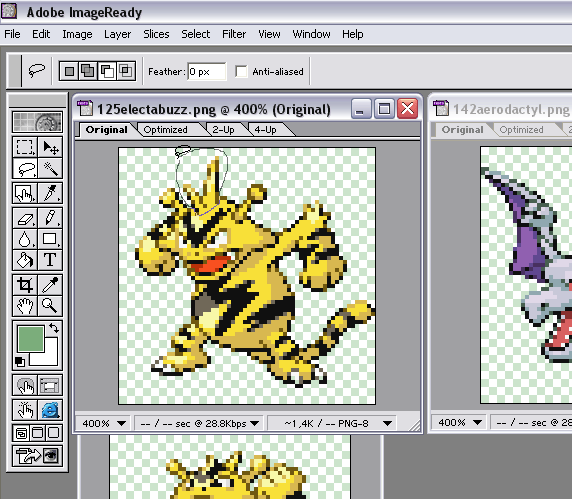Open the Window menu
The height and width of the screenshot is (499, 572).
311,34
